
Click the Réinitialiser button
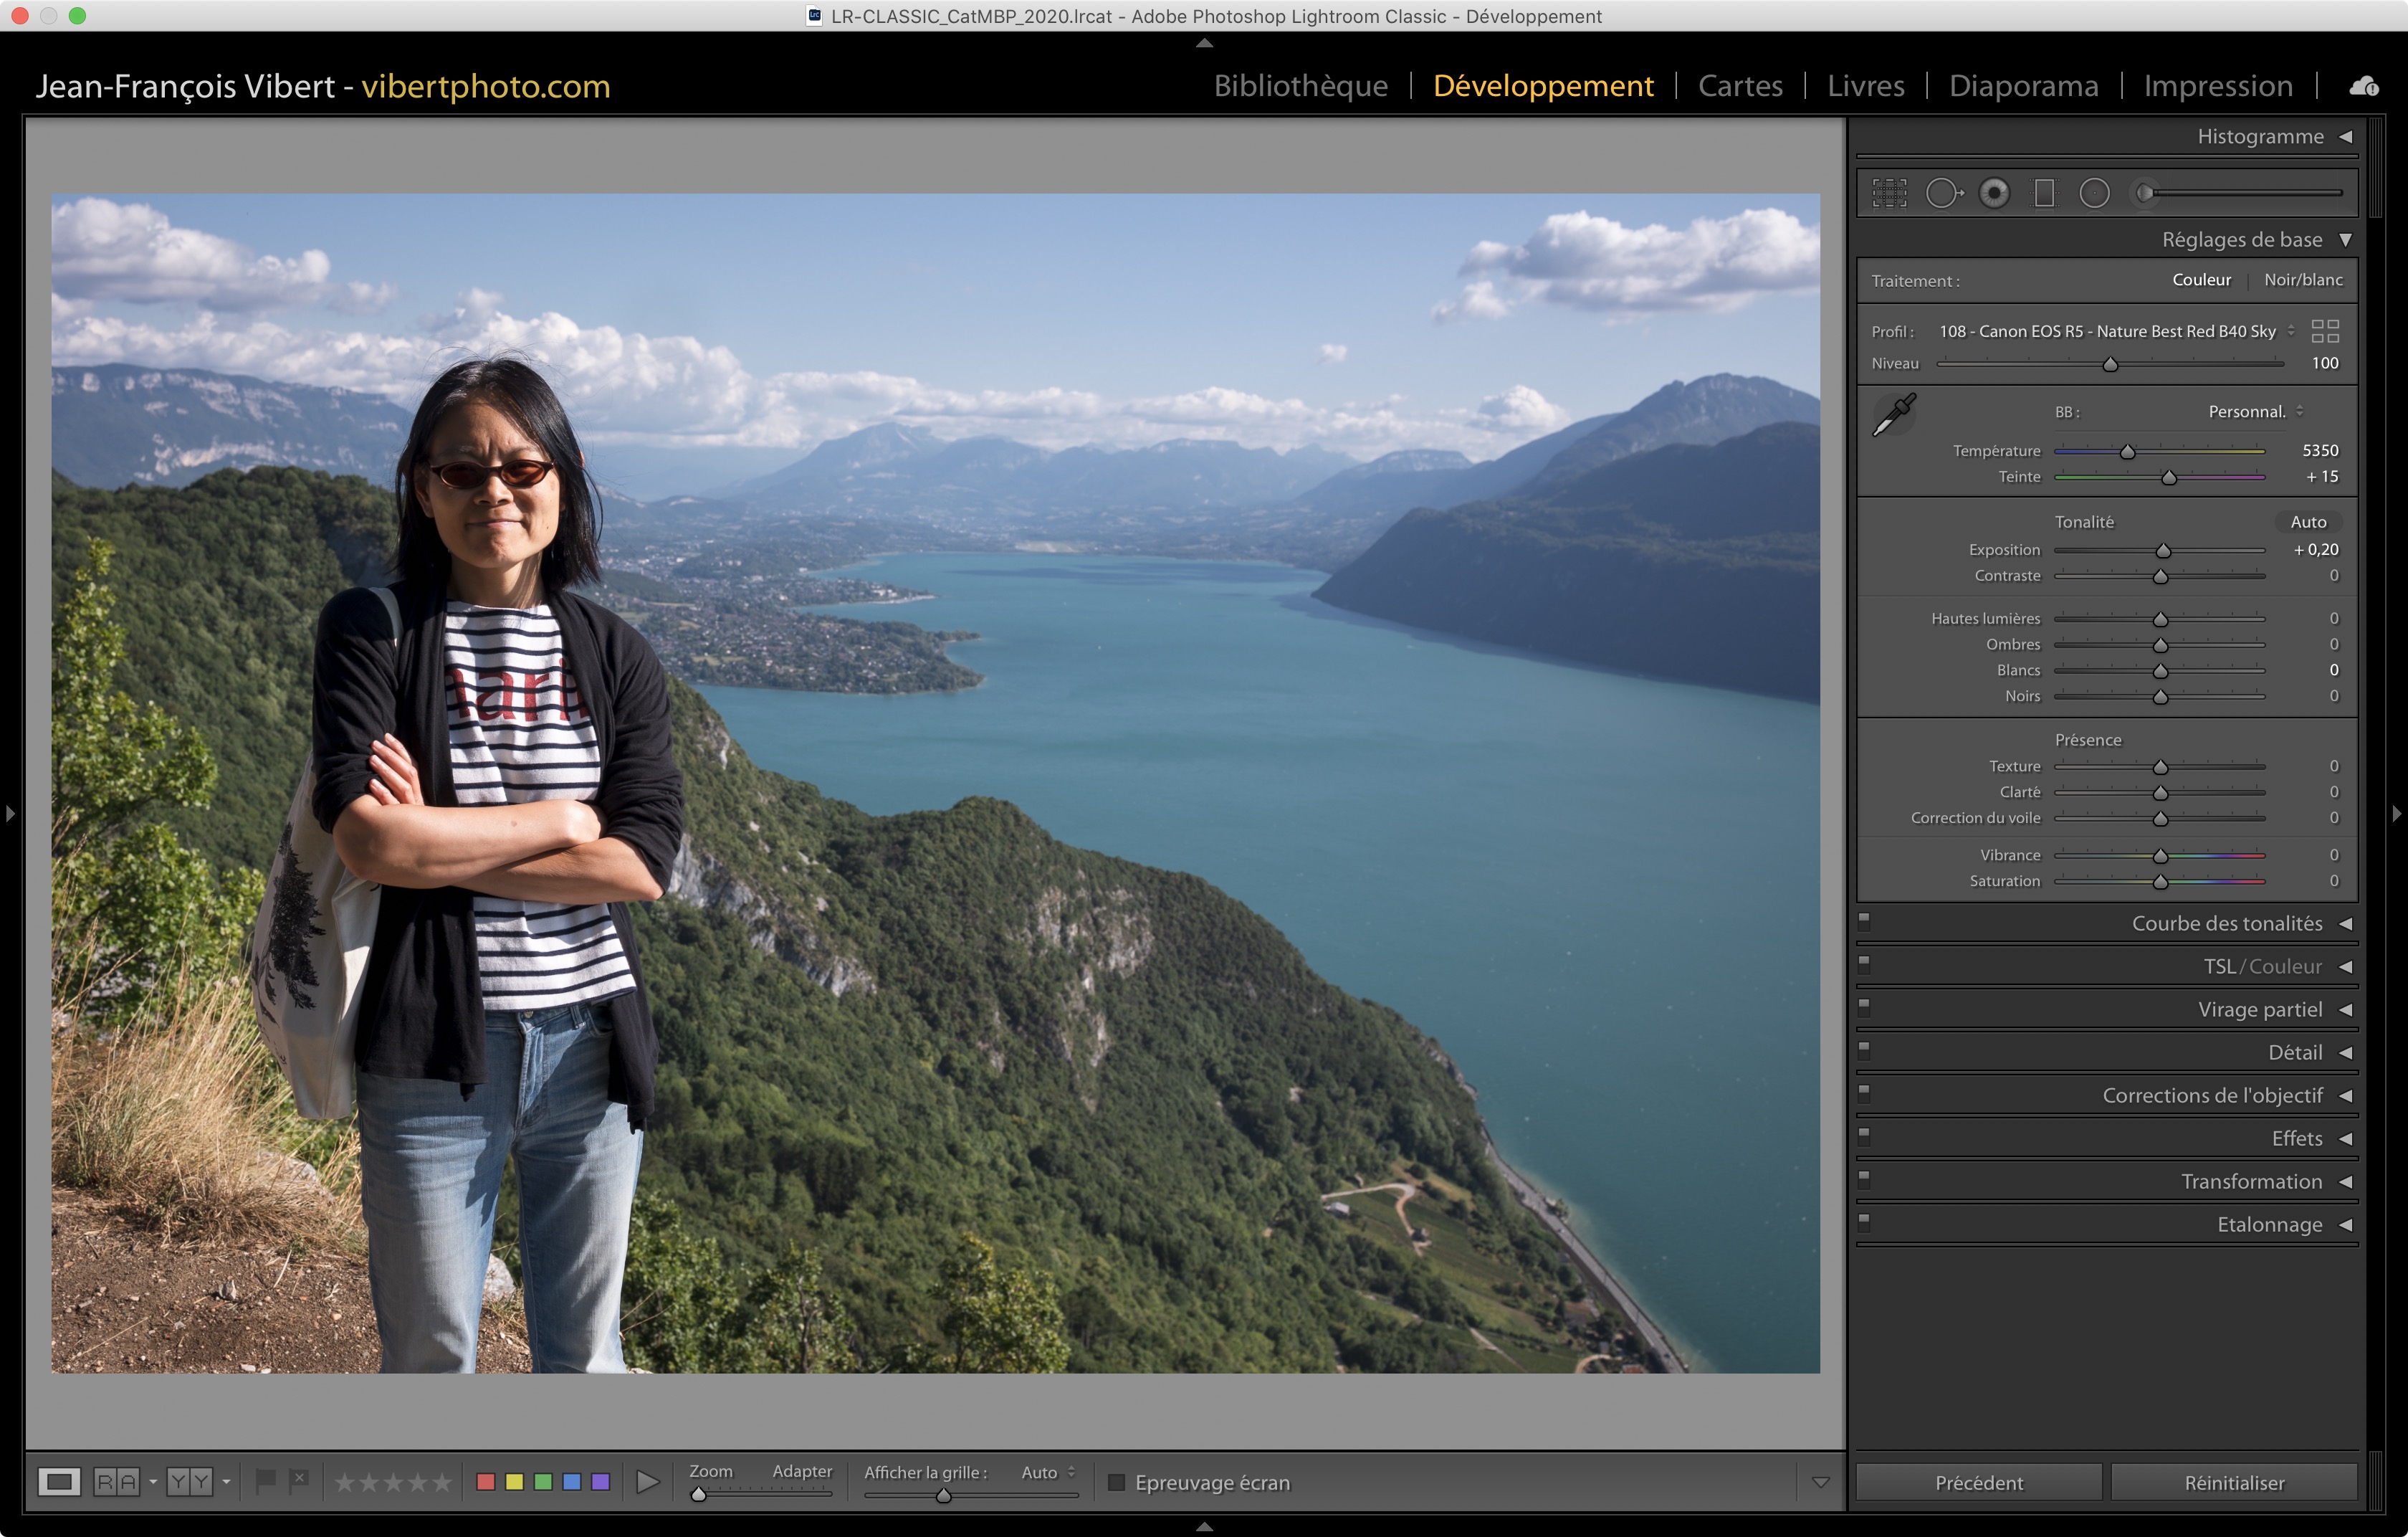pos(2234,1482)
